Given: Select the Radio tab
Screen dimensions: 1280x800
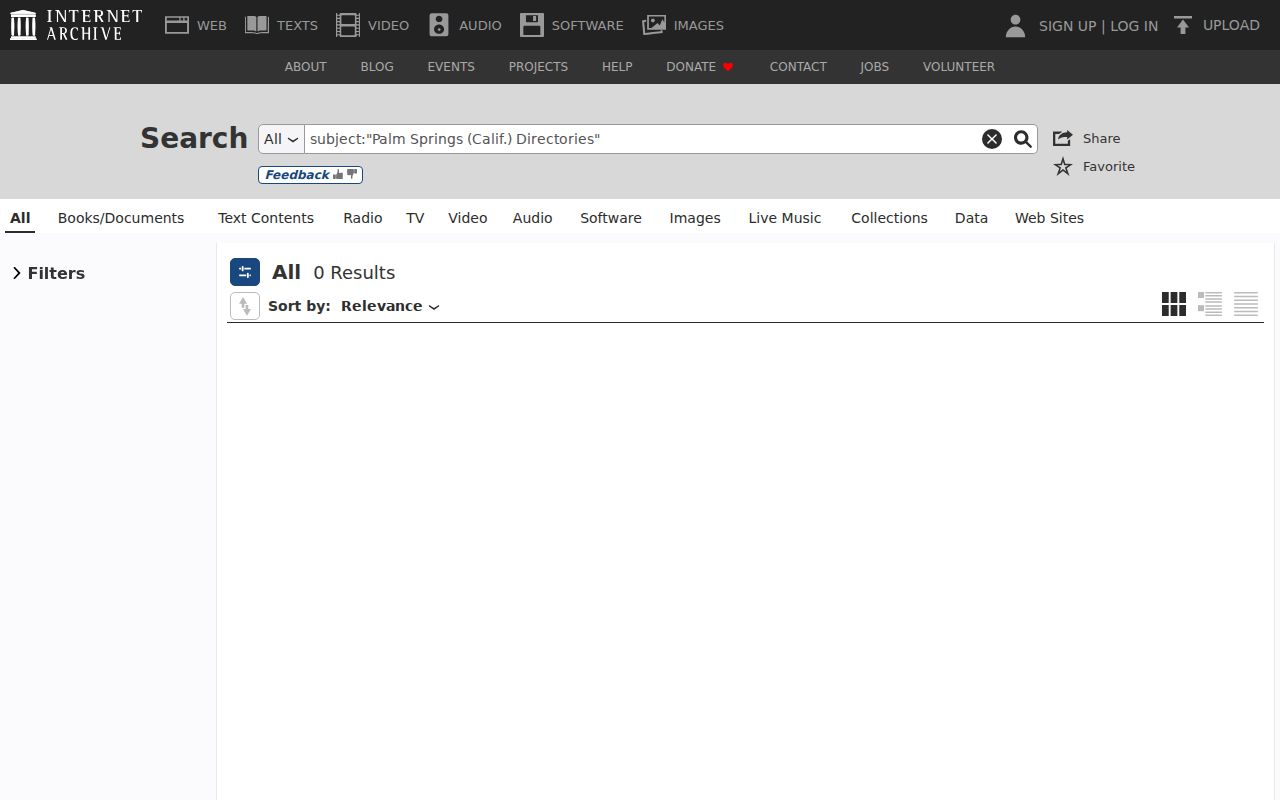Looking at the screenshot, I should pos(363,218).
